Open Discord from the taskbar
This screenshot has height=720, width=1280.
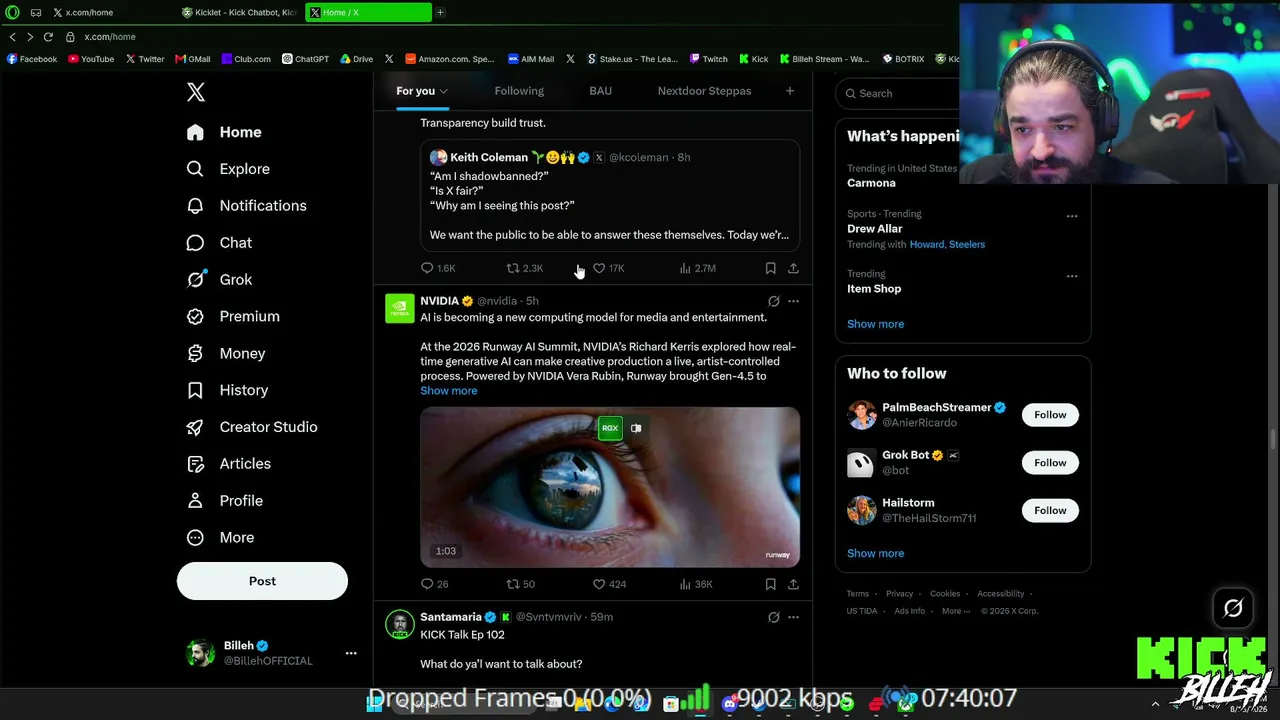pyautogui.click(x=729, y=704)
